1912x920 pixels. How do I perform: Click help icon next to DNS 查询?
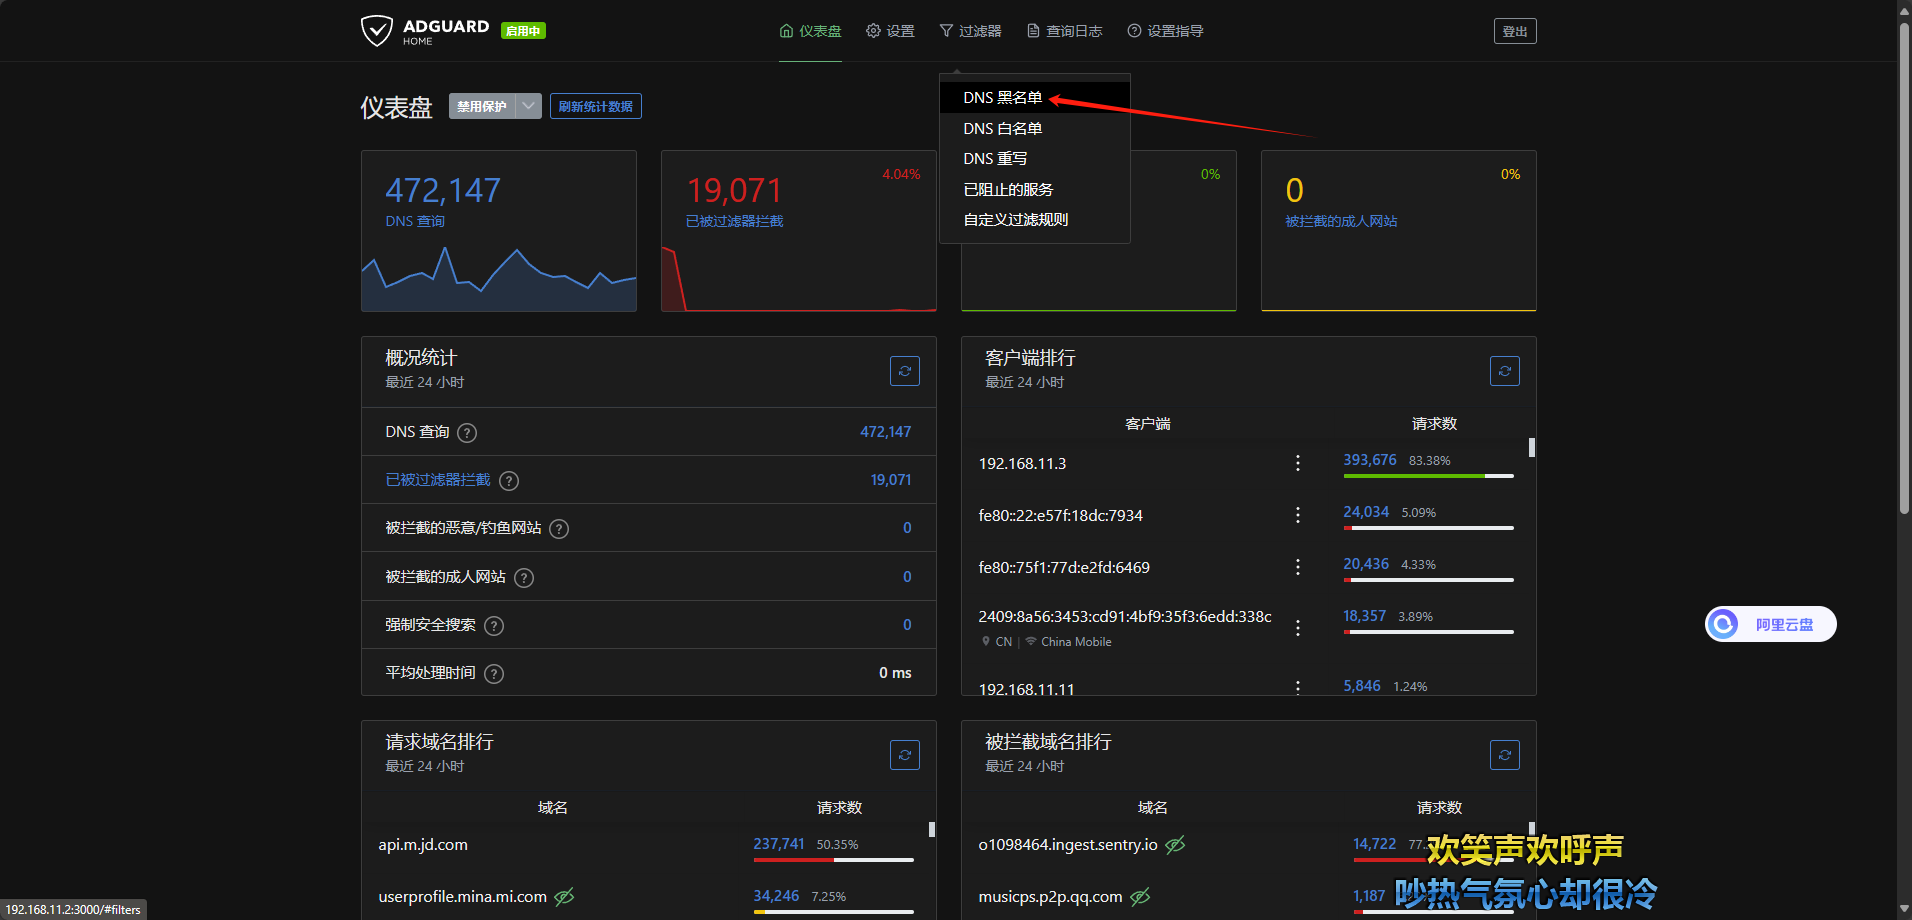click(467, 433)
